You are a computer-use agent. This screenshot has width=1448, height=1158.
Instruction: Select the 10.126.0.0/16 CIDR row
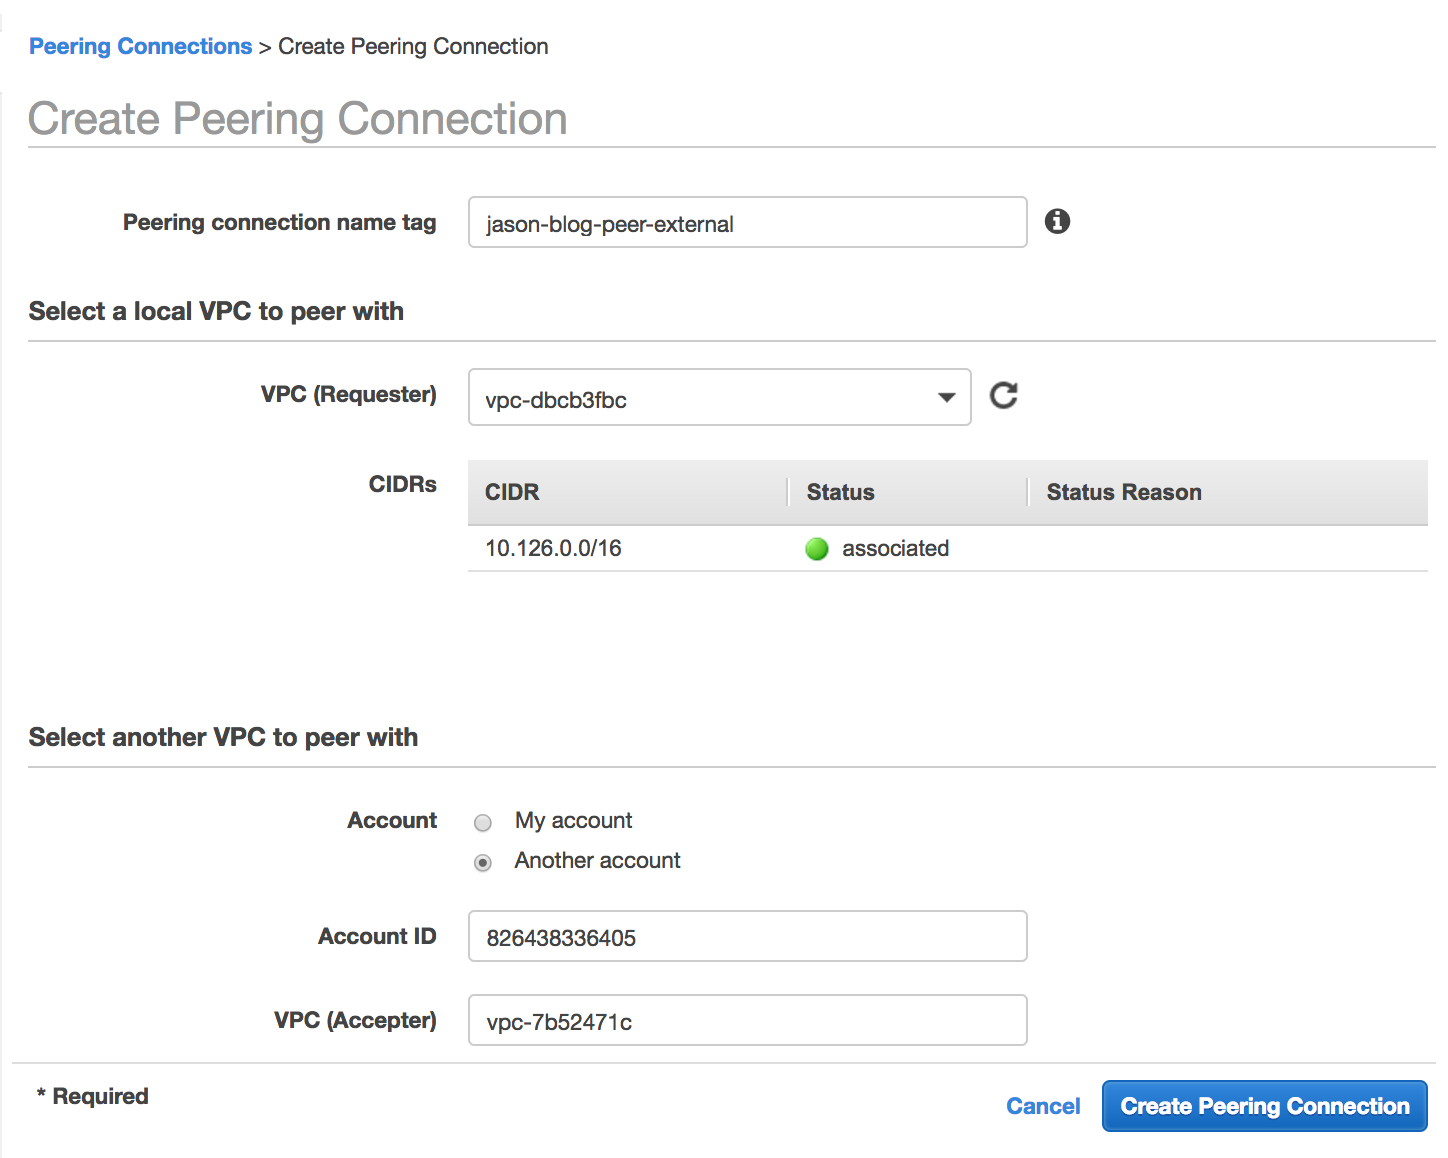[x=553, y=549]
